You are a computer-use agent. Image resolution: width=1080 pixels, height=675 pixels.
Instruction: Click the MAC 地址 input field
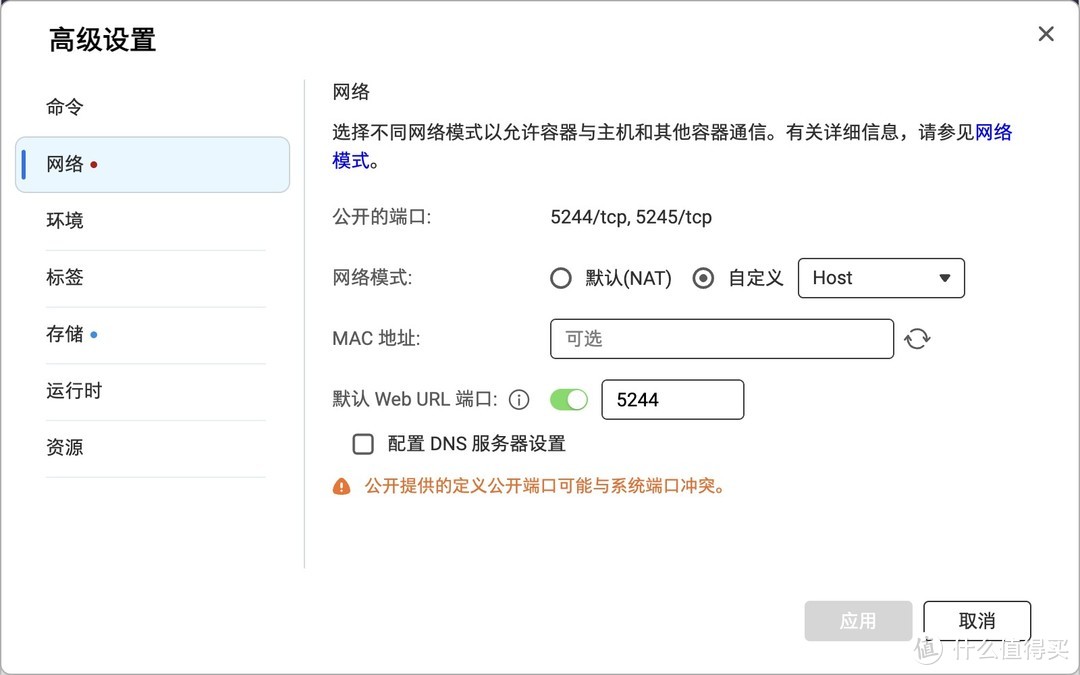click(721, 339)
